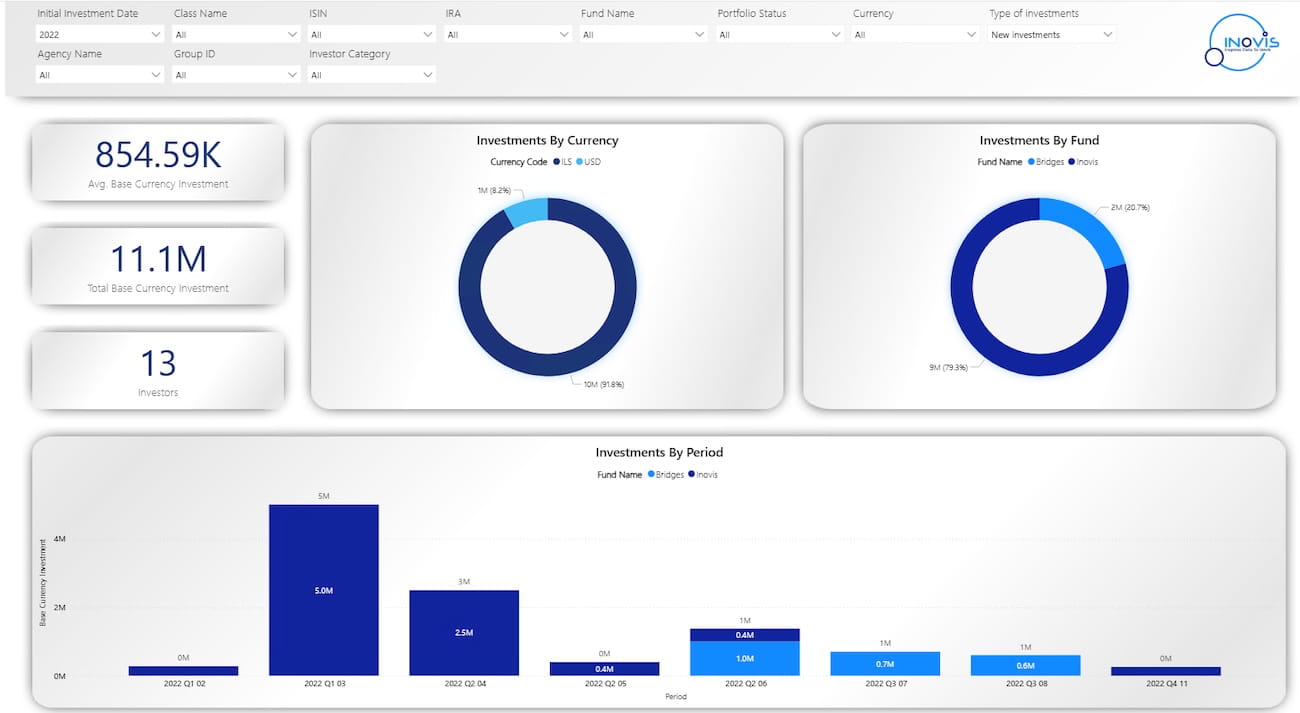The width and height of the screenshot is (1300, 713).
Task: Open the ISIN filter dropdown
Action: pyautogui.click(x=371, y=35)
